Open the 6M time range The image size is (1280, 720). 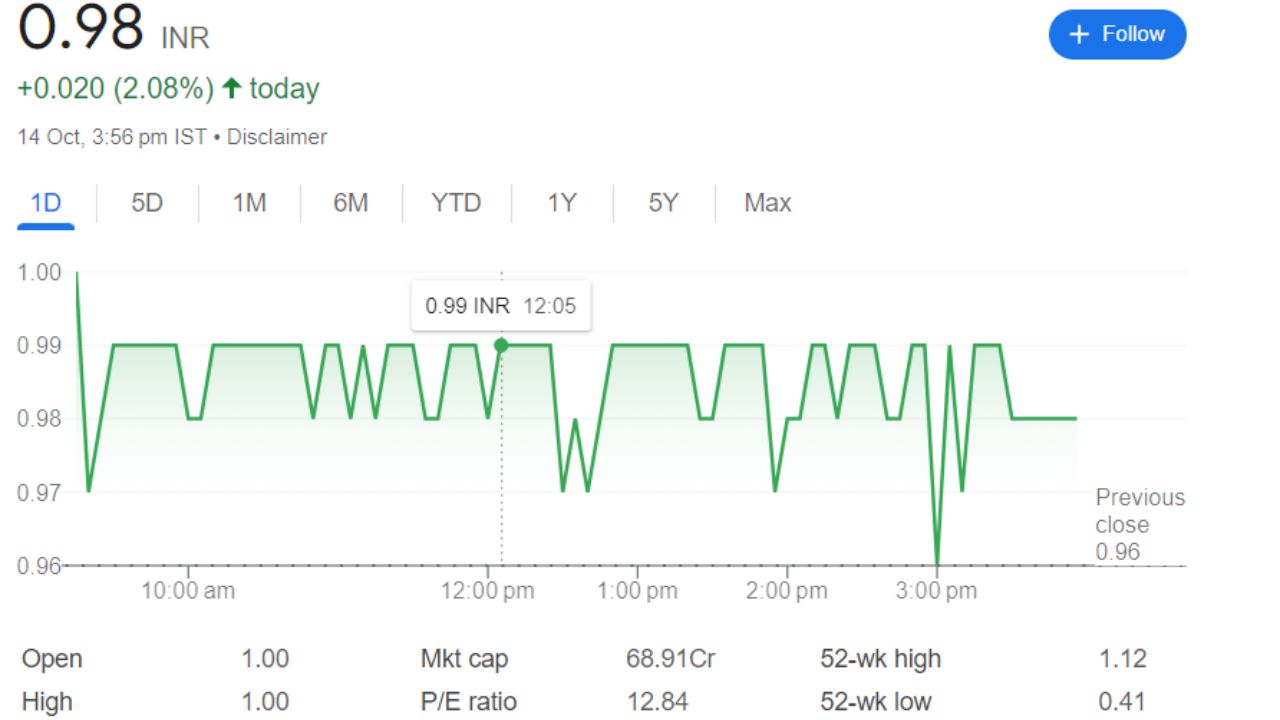(x=351, y=203)
